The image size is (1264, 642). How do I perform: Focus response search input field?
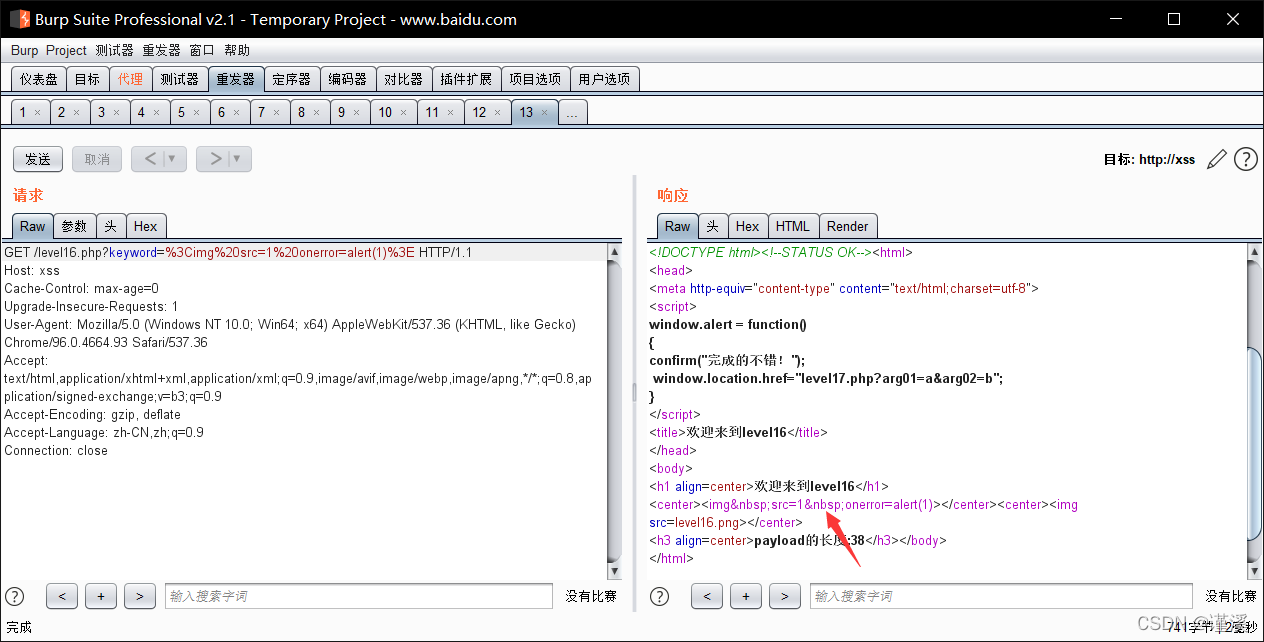pyautogui.click(x=1001, y=596)
